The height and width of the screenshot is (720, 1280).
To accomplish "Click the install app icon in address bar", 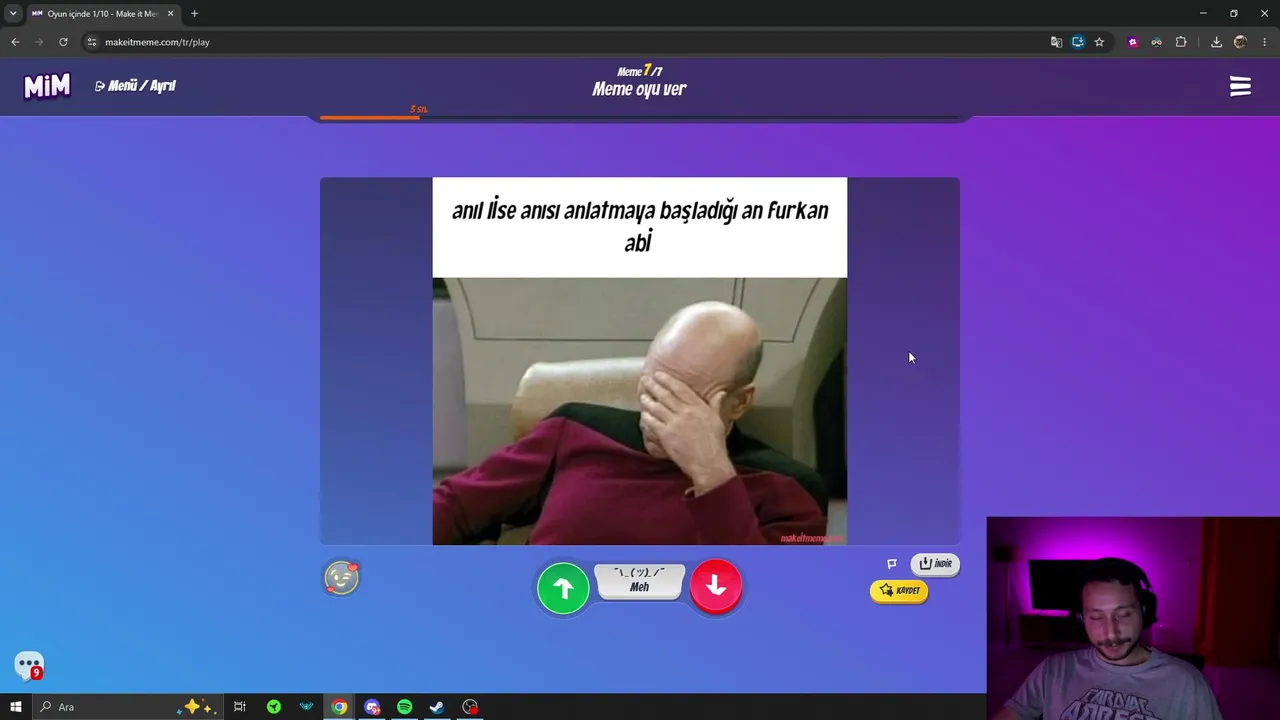I will pyautogui.click(x=1078, y=42).
